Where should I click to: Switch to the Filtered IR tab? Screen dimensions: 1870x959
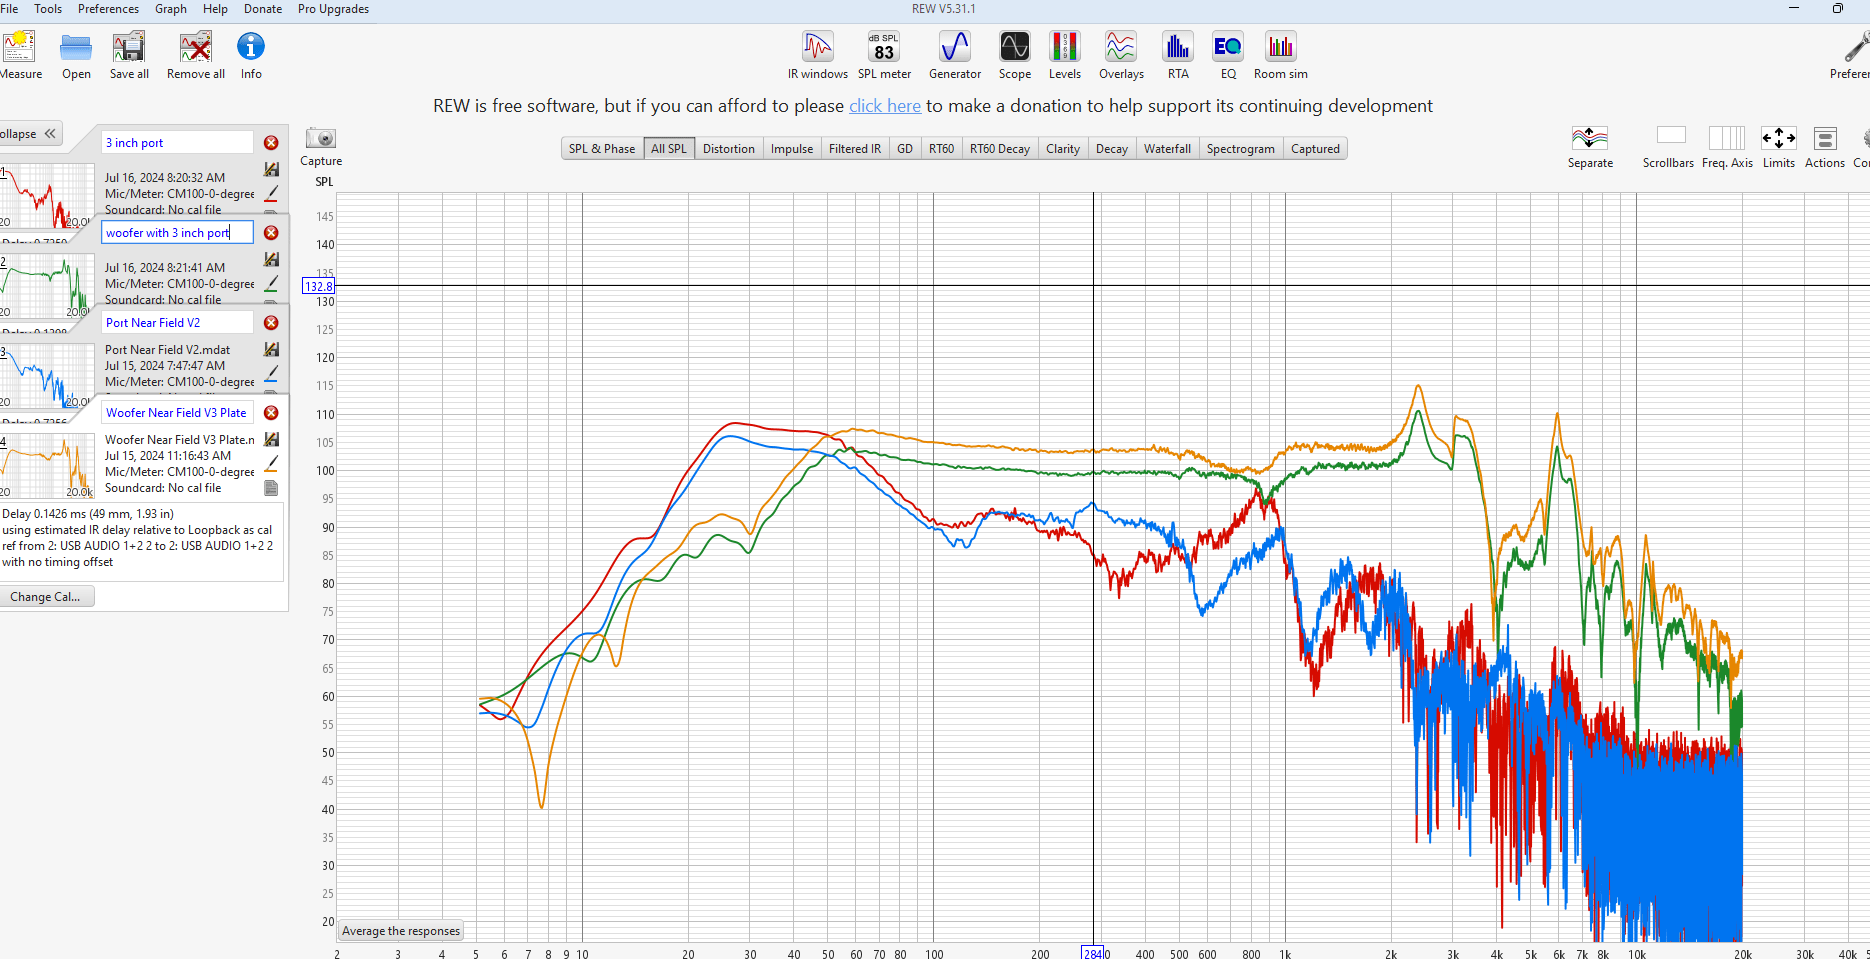point(855,149)
